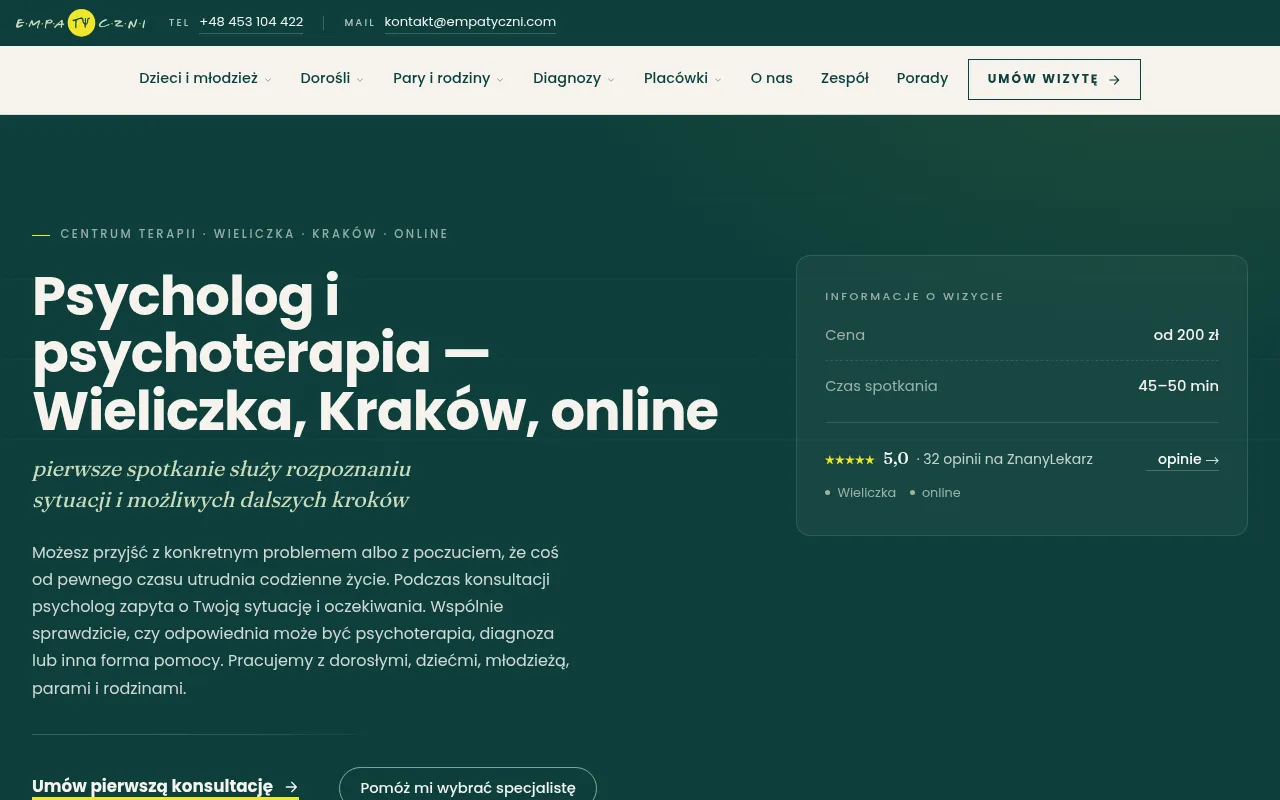1280x800 pixels.
Task: Click Umów pierwszą konsultację link
Action: pos(165,786)
